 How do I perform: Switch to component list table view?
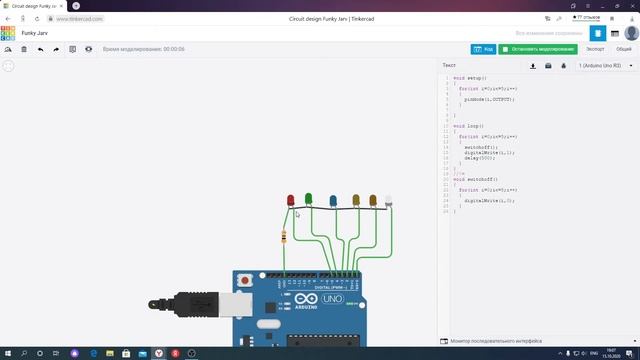point(615,33)
